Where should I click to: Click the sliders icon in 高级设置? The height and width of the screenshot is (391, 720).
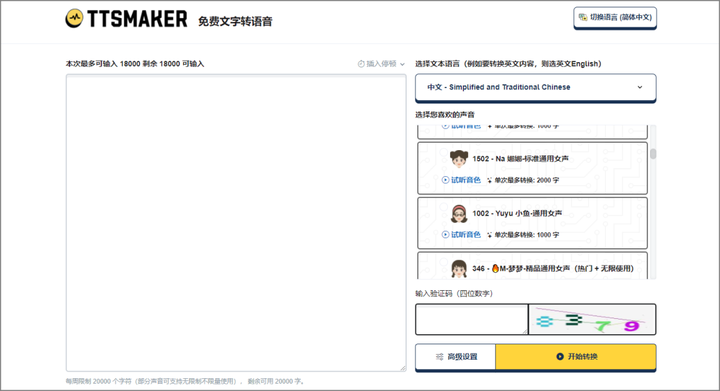(439, 357)
